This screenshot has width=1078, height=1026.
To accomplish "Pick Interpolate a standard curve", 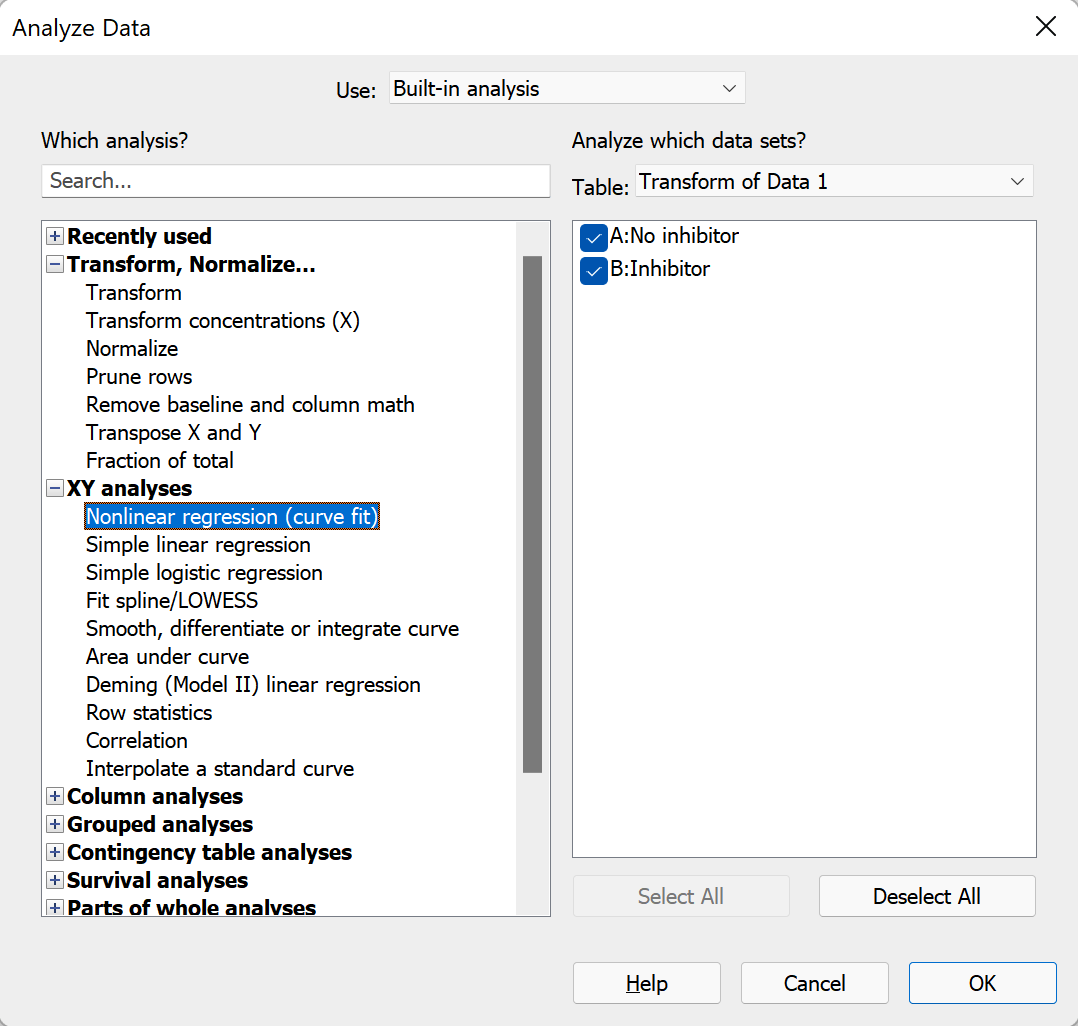I will click(x=220, y=768).
